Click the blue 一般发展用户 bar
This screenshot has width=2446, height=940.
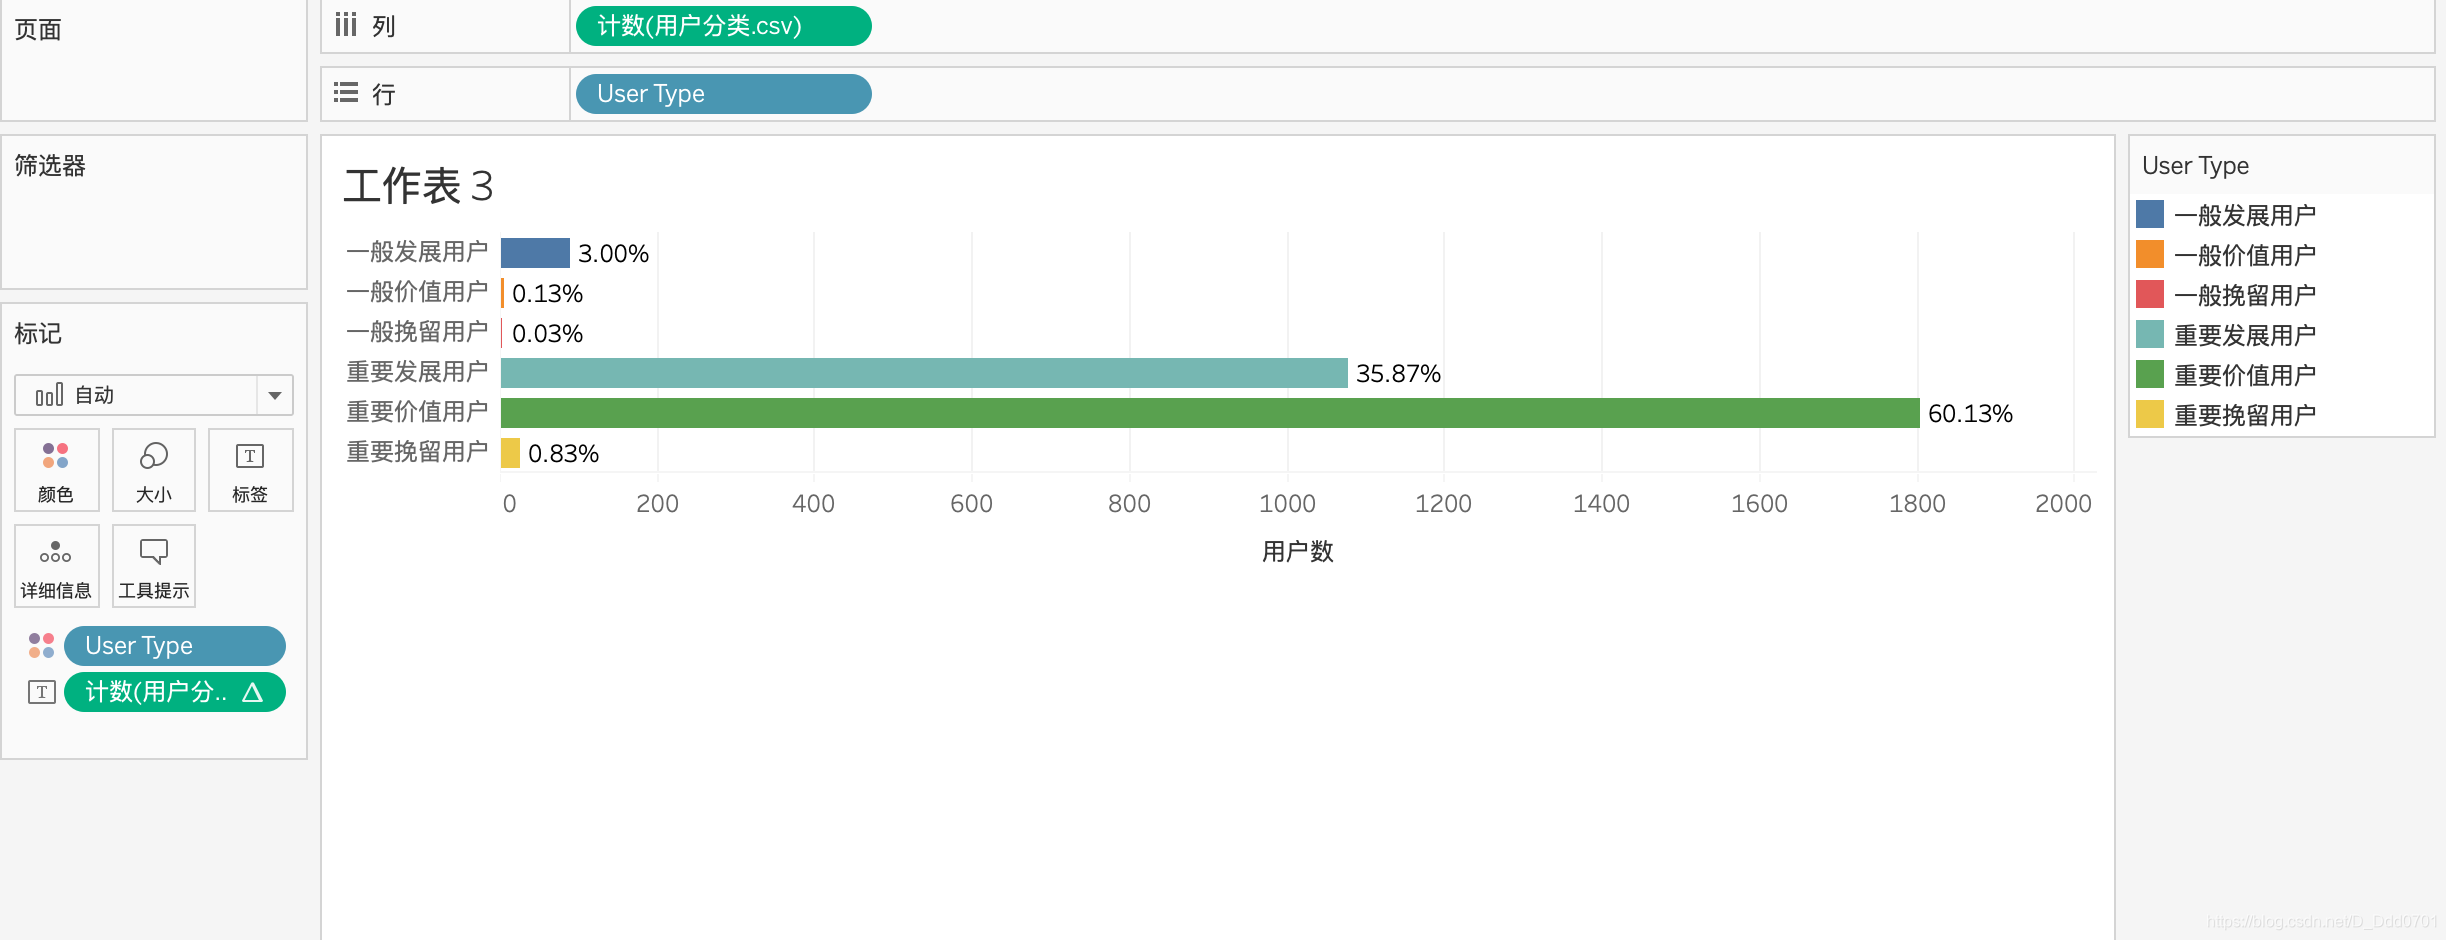535,253
